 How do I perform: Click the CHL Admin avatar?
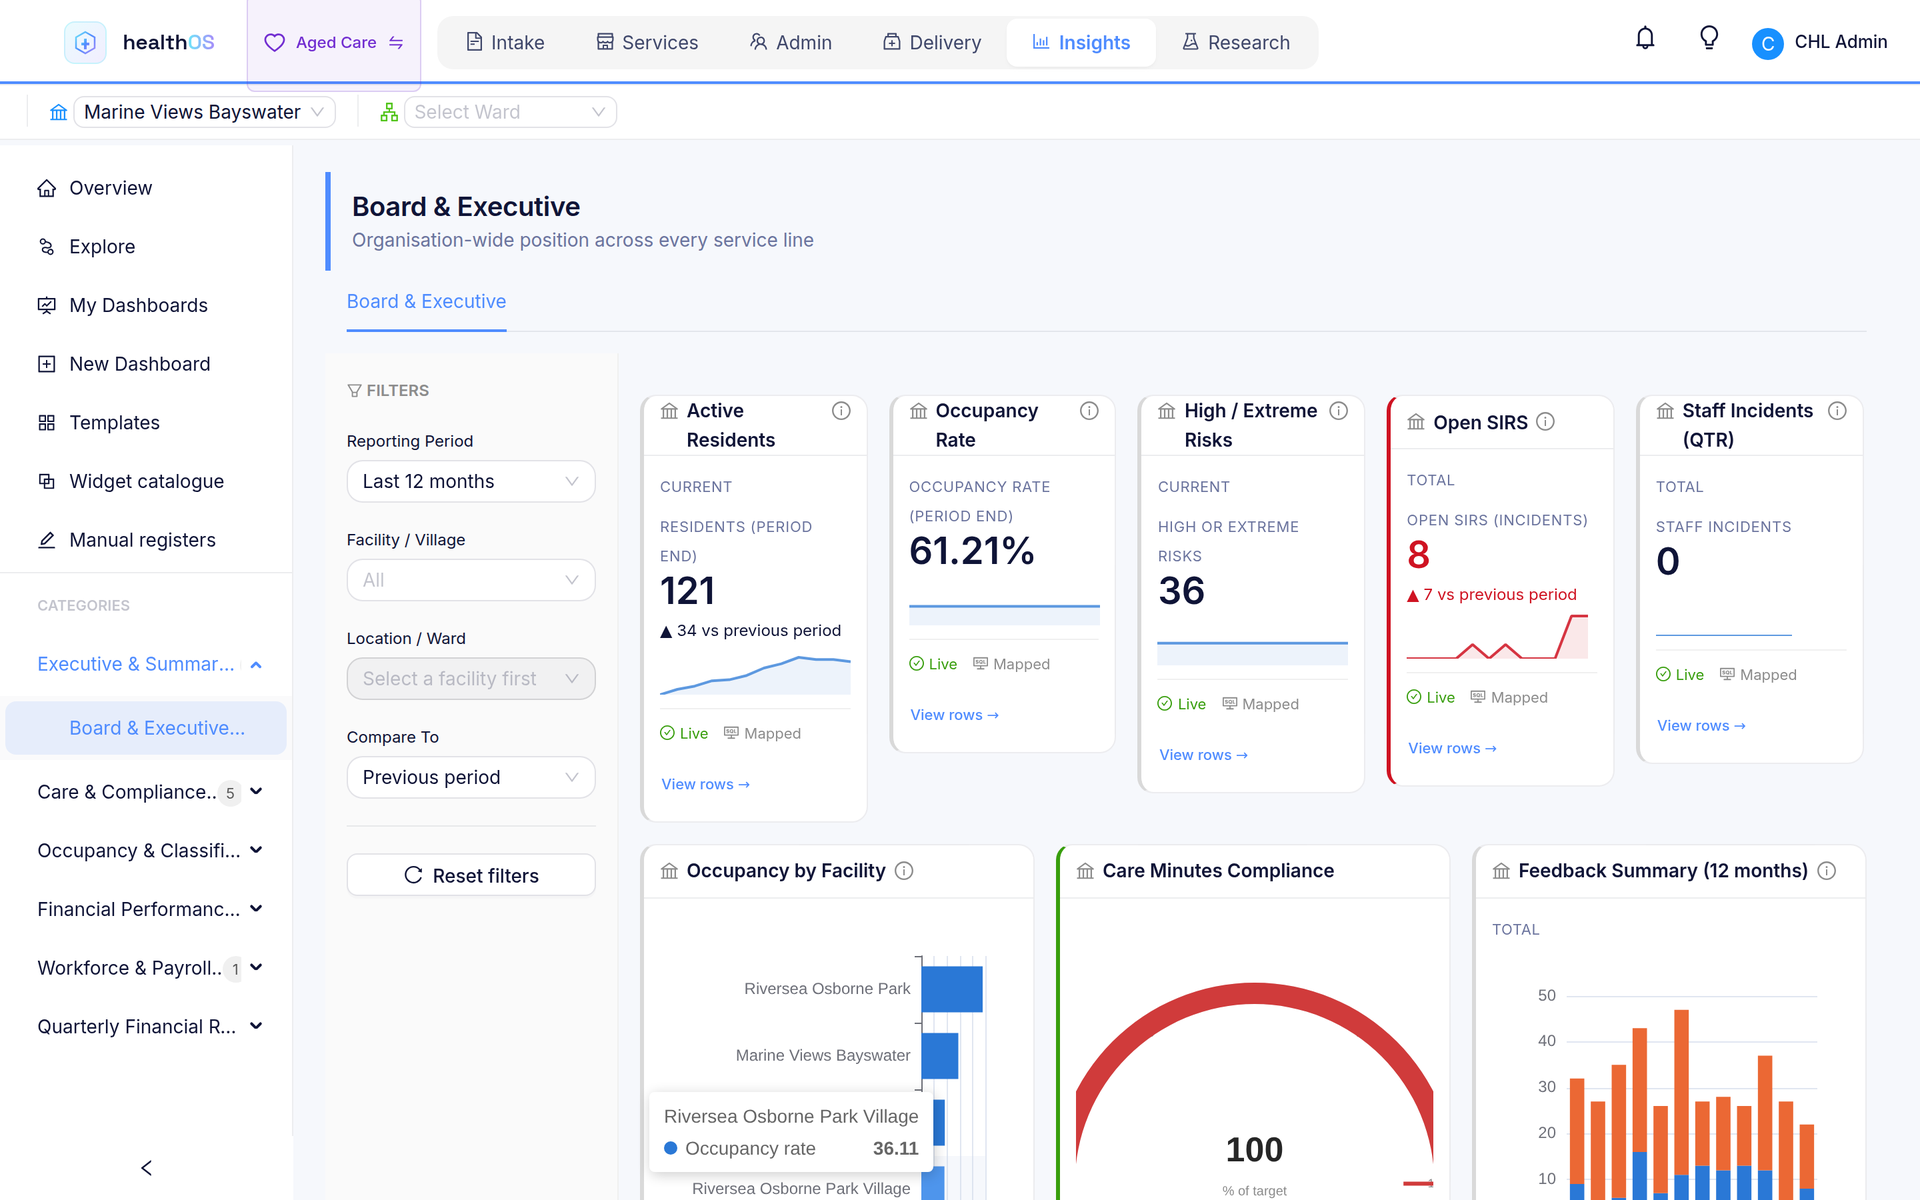tap(1767, 43)
